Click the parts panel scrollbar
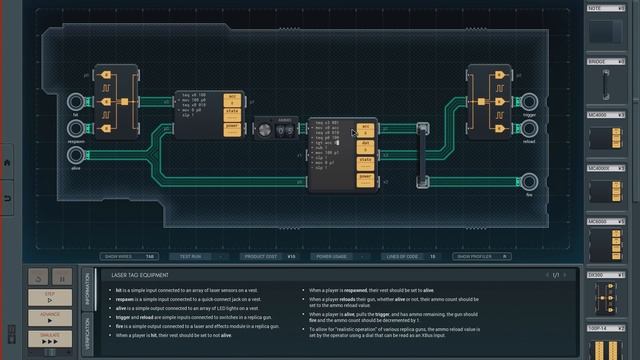 point(636,102)
